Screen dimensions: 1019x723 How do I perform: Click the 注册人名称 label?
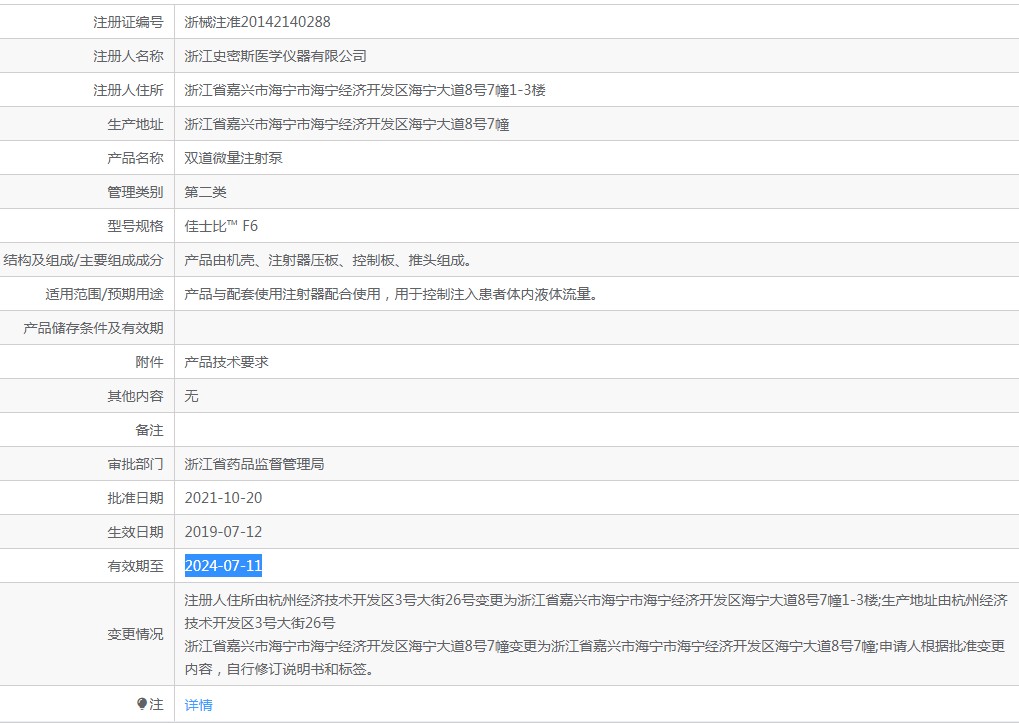(x=128, y=56)
